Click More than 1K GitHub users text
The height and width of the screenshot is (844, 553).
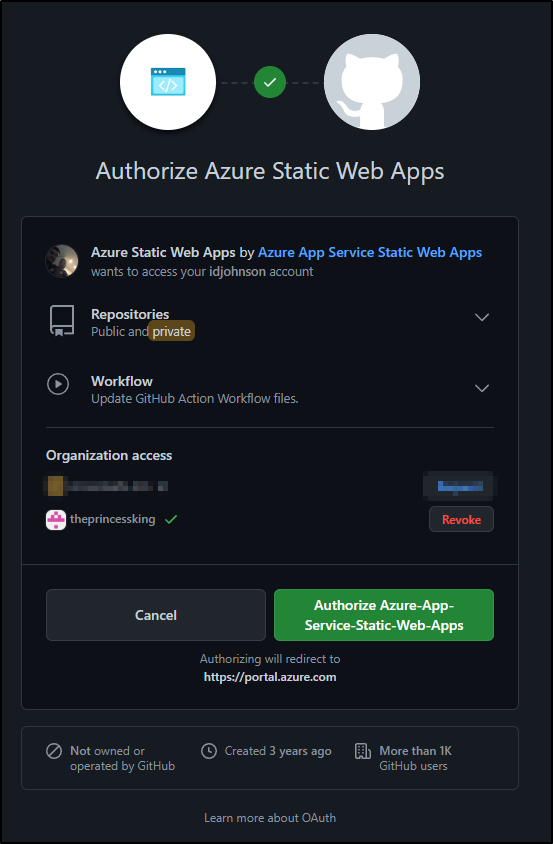pyautogui.click(x=415, y=758)
